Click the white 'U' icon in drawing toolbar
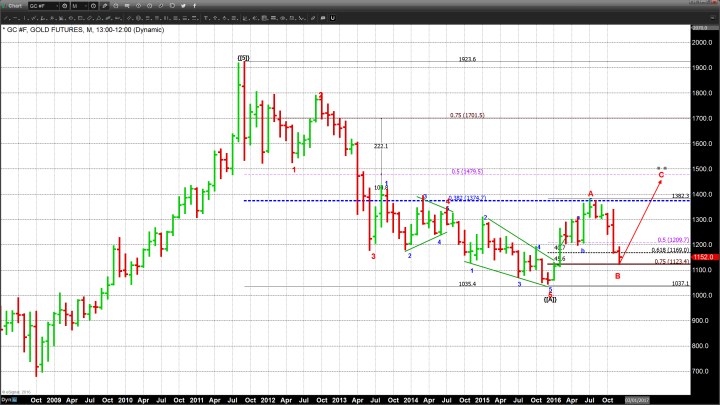 point(332,18)
